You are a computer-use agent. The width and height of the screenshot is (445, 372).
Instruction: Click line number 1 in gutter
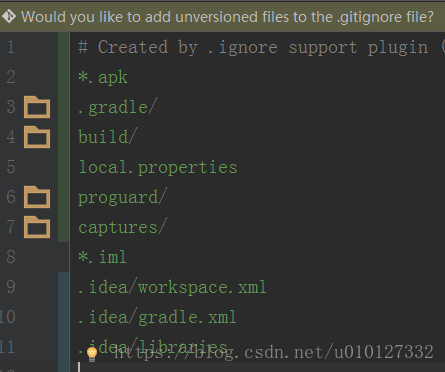tap(11, 47)
